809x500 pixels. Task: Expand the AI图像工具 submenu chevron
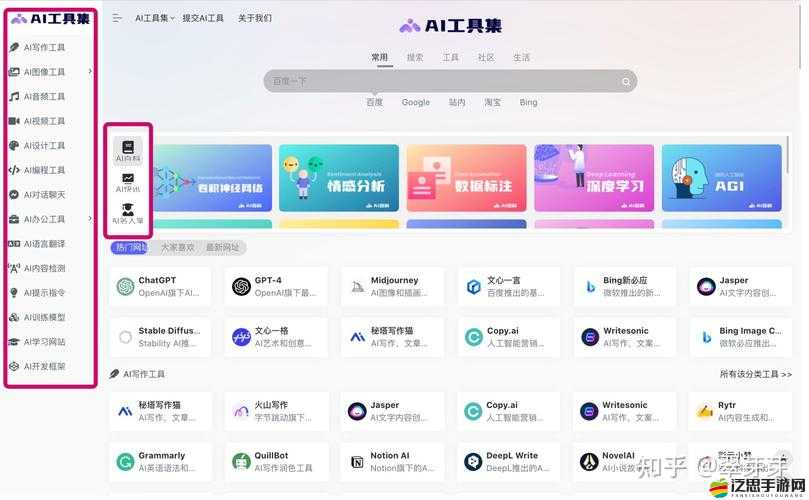point(90,71)
